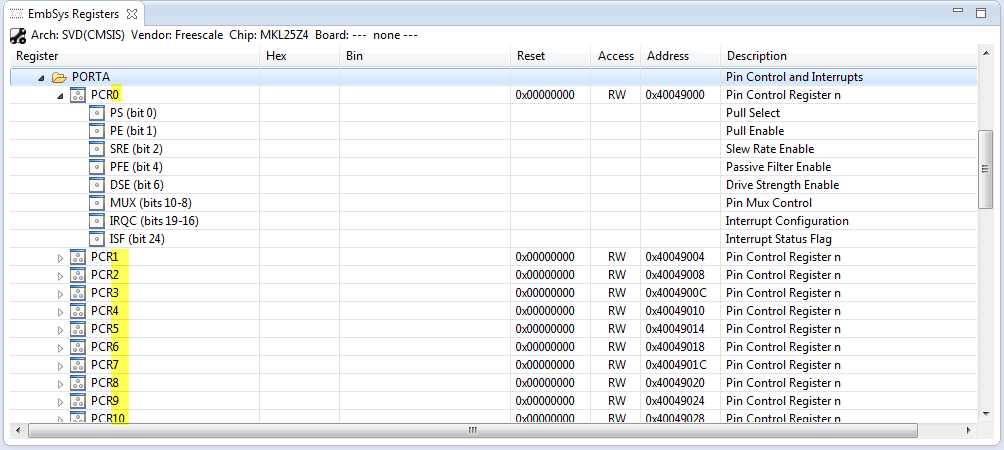Collapse the PORTA tree node
1004x450 pixels.
pyautogui.click(x=41, y=77)
